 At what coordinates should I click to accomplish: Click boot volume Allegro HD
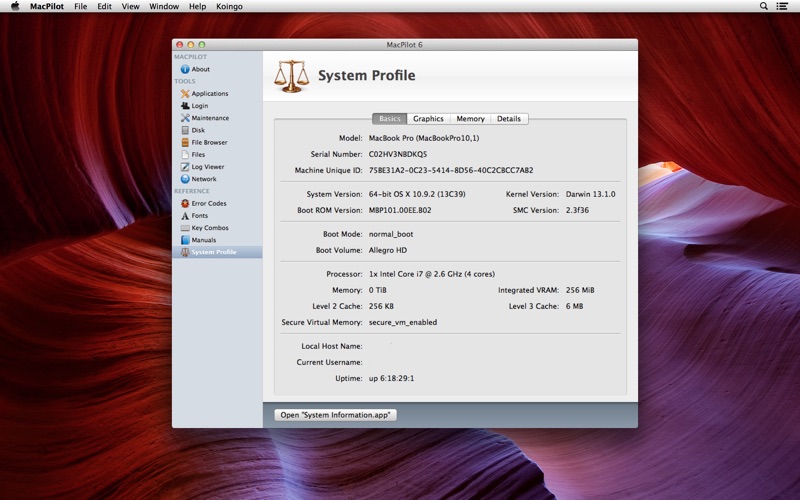(x=388, y=250)
